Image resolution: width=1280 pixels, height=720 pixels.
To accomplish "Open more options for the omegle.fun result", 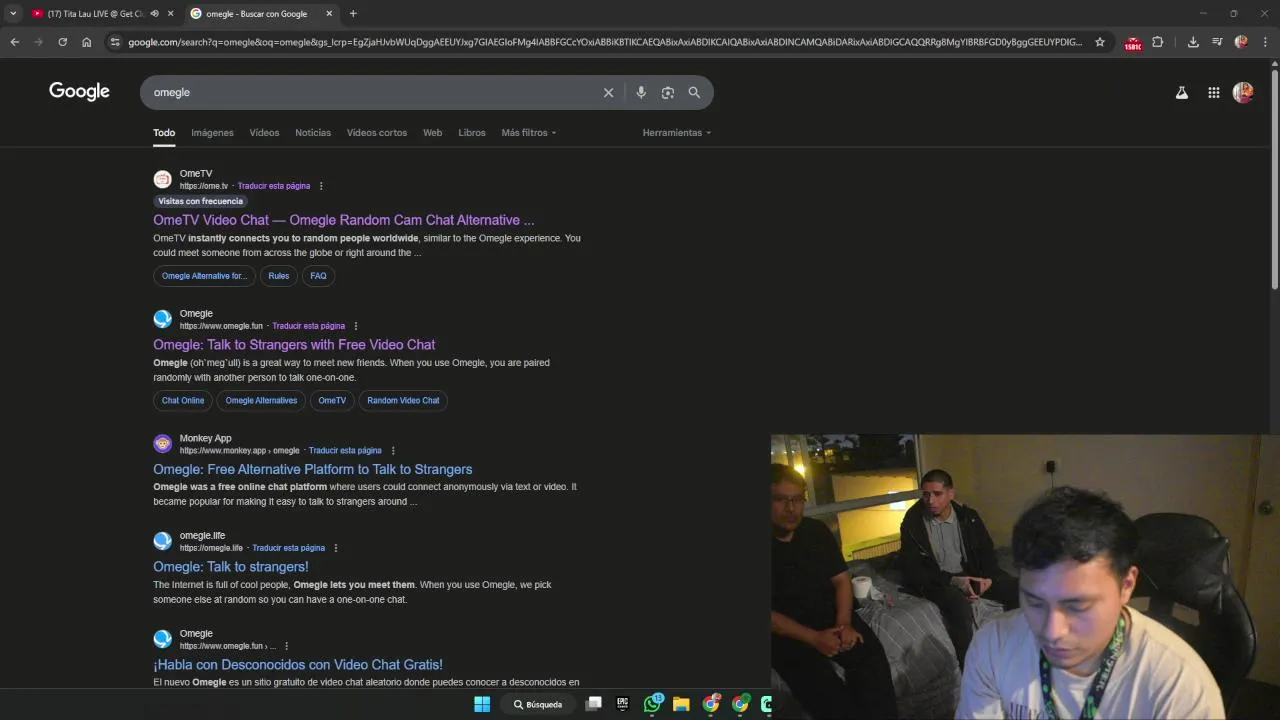I will coord(356,326).
